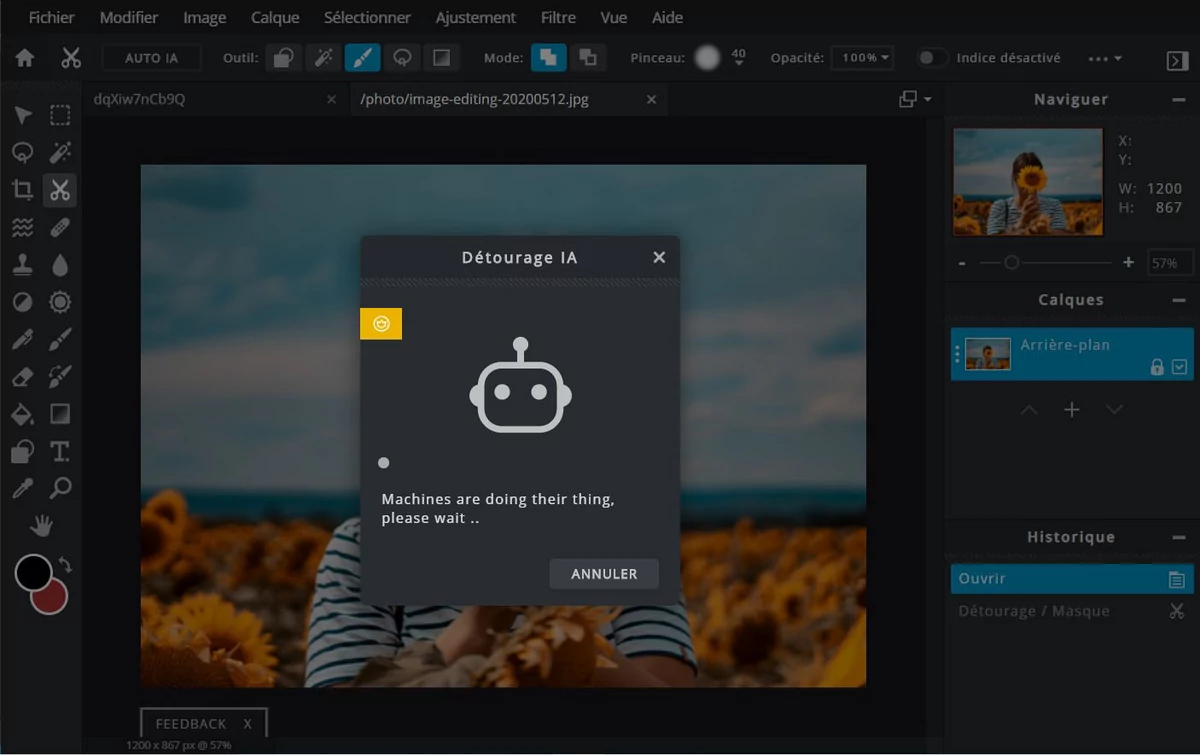This screenshot has height=755, width=1200.
Task: Open the Fichier menu
Action: click(52, 17)
